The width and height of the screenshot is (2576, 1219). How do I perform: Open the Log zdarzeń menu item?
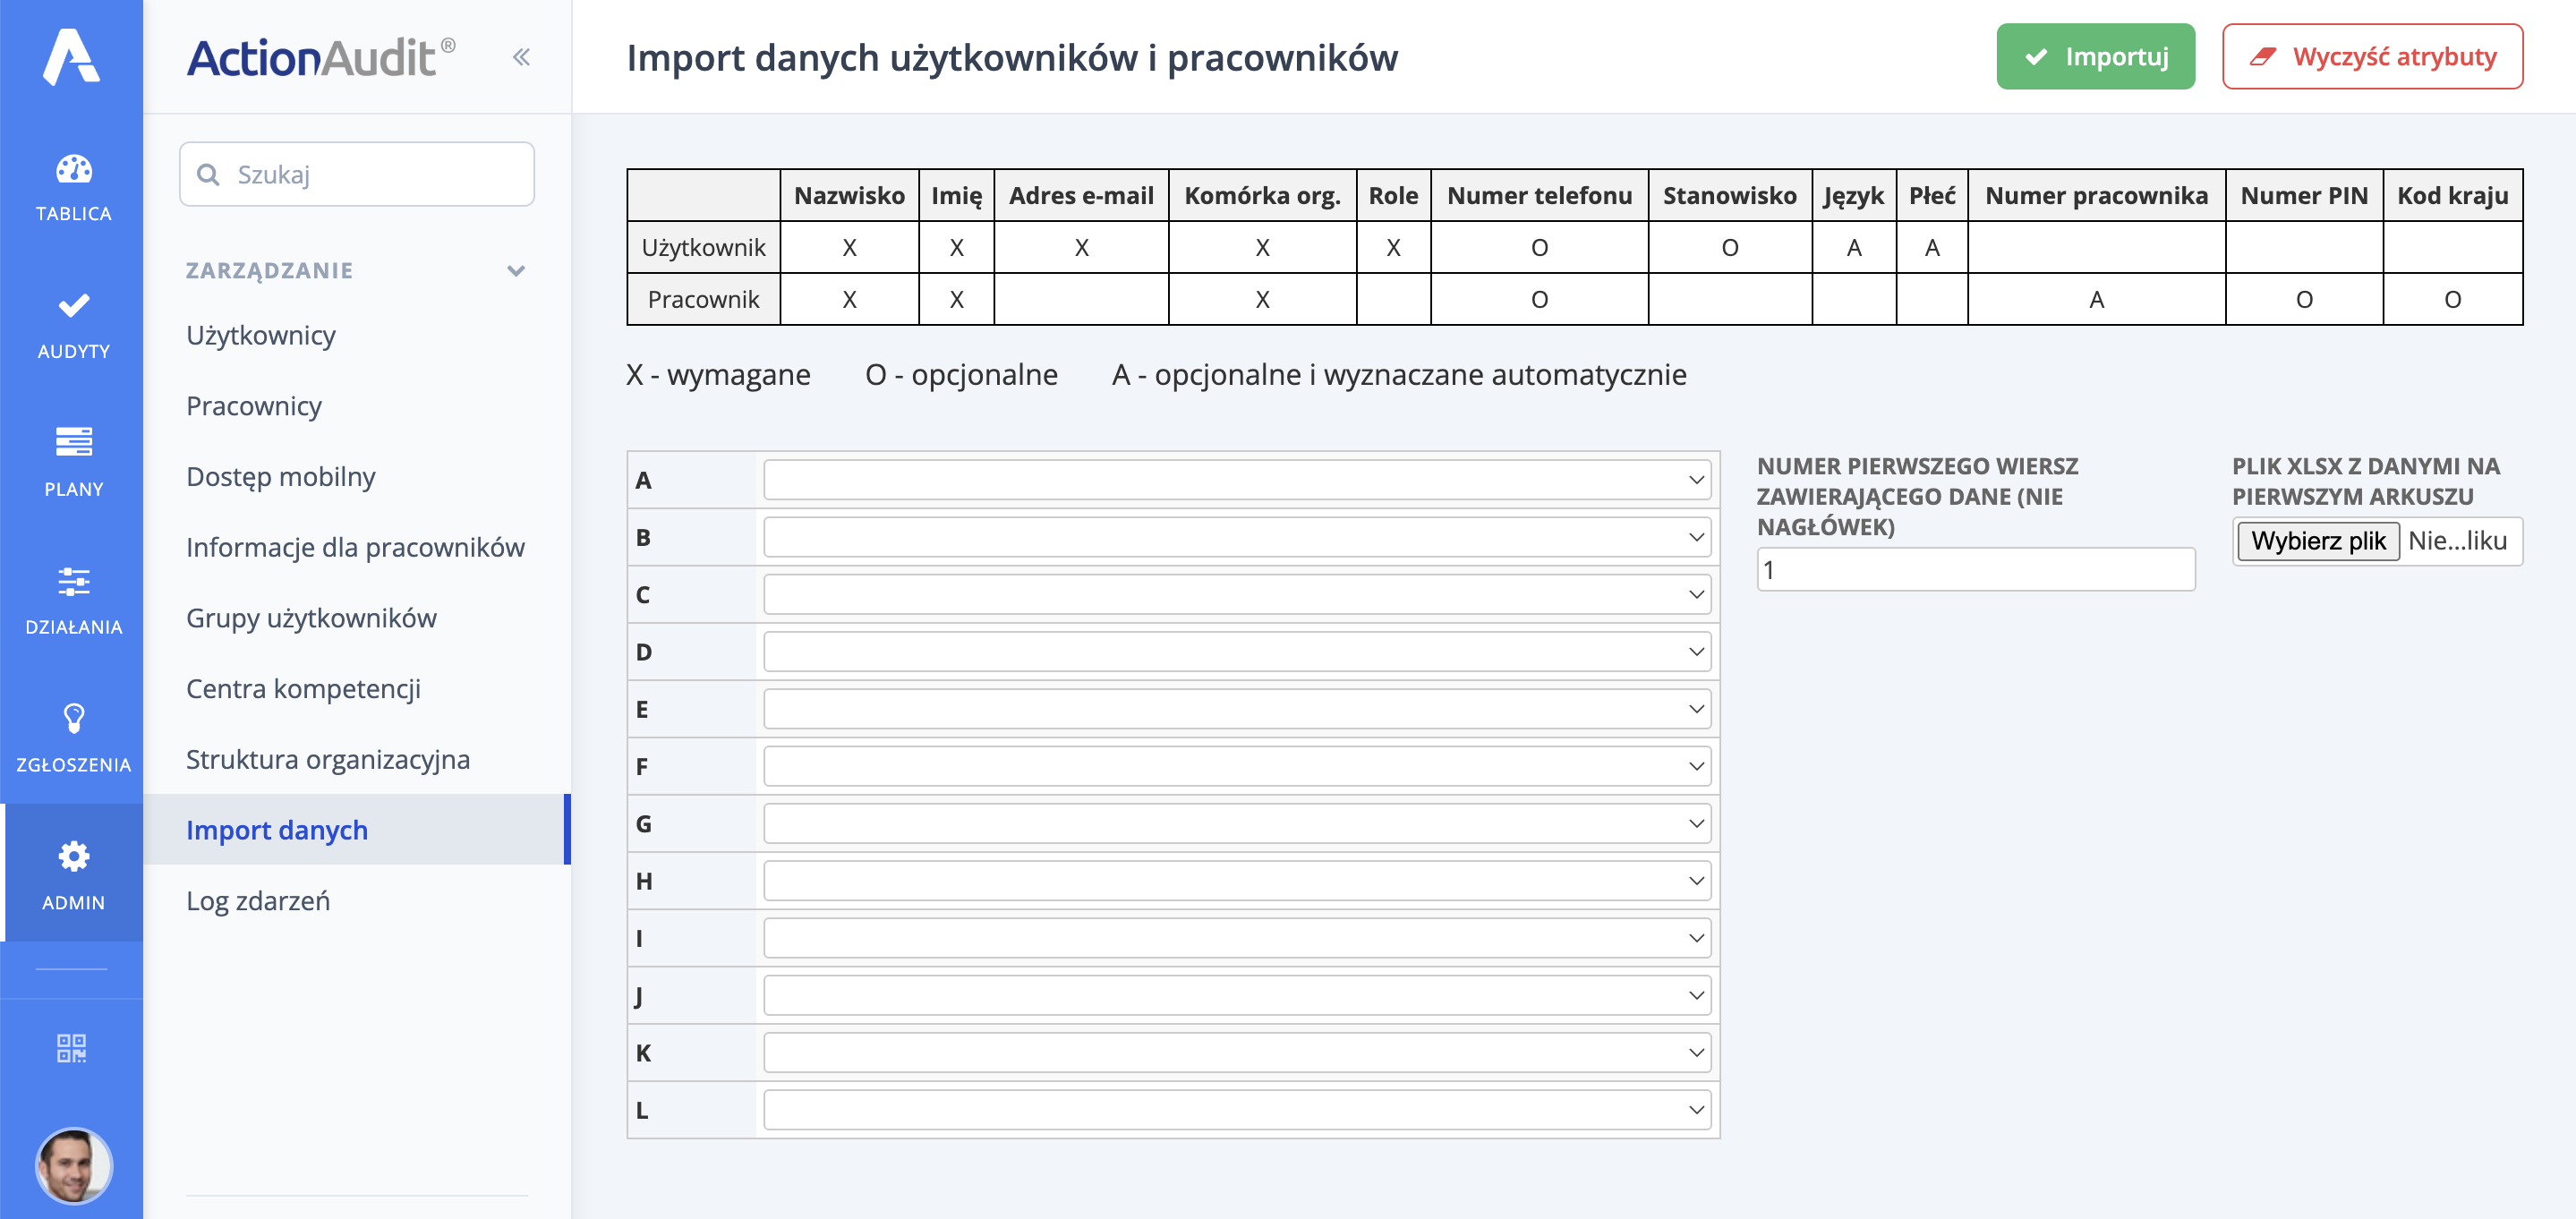[x=257, y=900]
